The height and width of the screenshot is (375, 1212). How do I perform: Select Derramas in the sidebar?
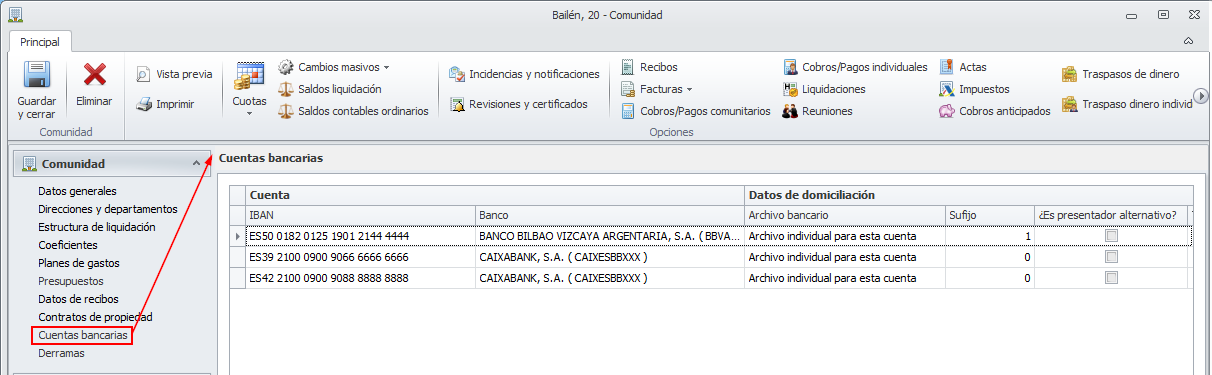click(61, 353)
